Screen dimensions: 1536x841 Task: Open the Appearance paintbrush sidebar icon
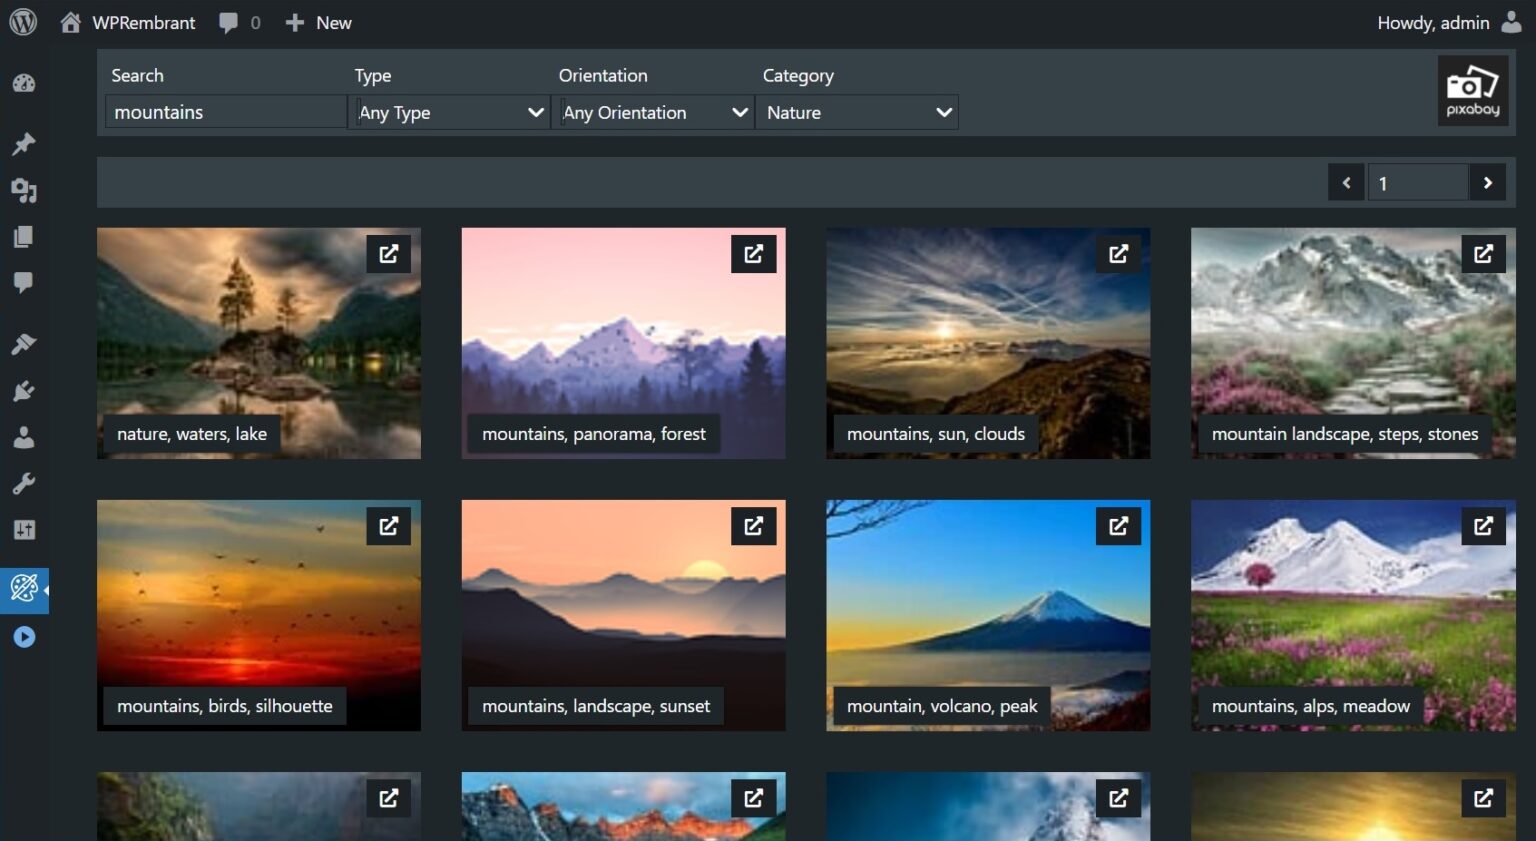pos(24,345)
